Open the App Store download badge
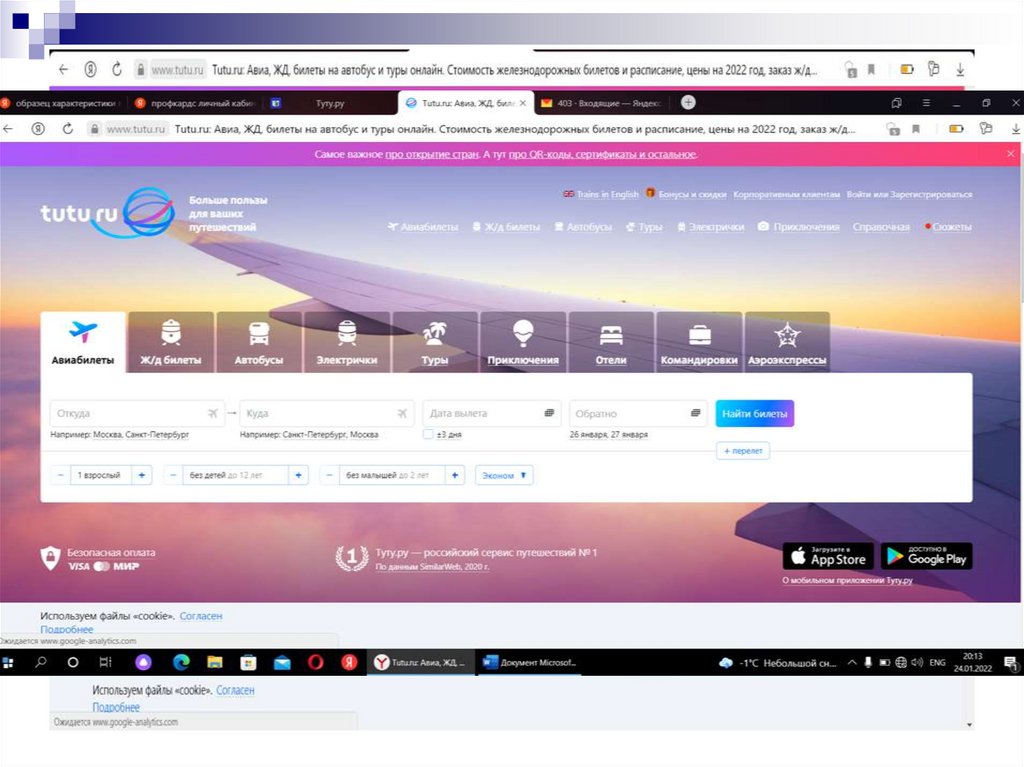The width and height of the screenshot is (1024, 767). (x=828, y=557)
